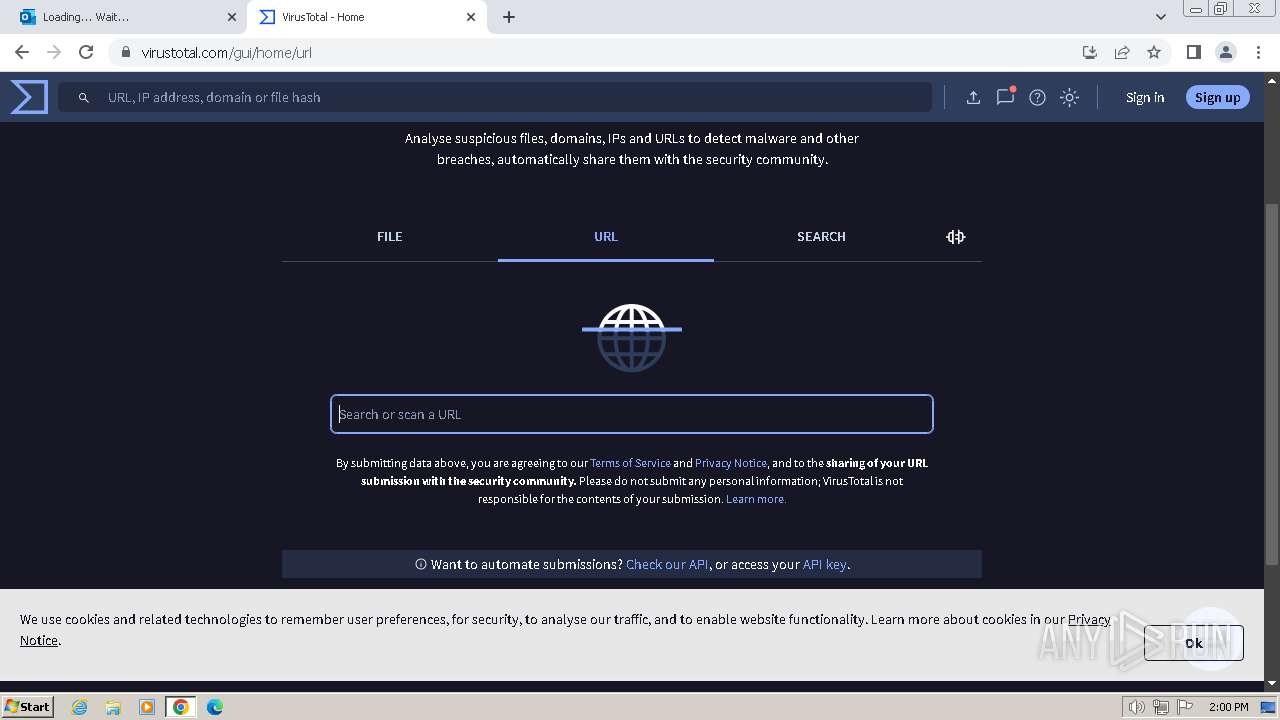Switch to the SEARCH tab

(821, 237)
